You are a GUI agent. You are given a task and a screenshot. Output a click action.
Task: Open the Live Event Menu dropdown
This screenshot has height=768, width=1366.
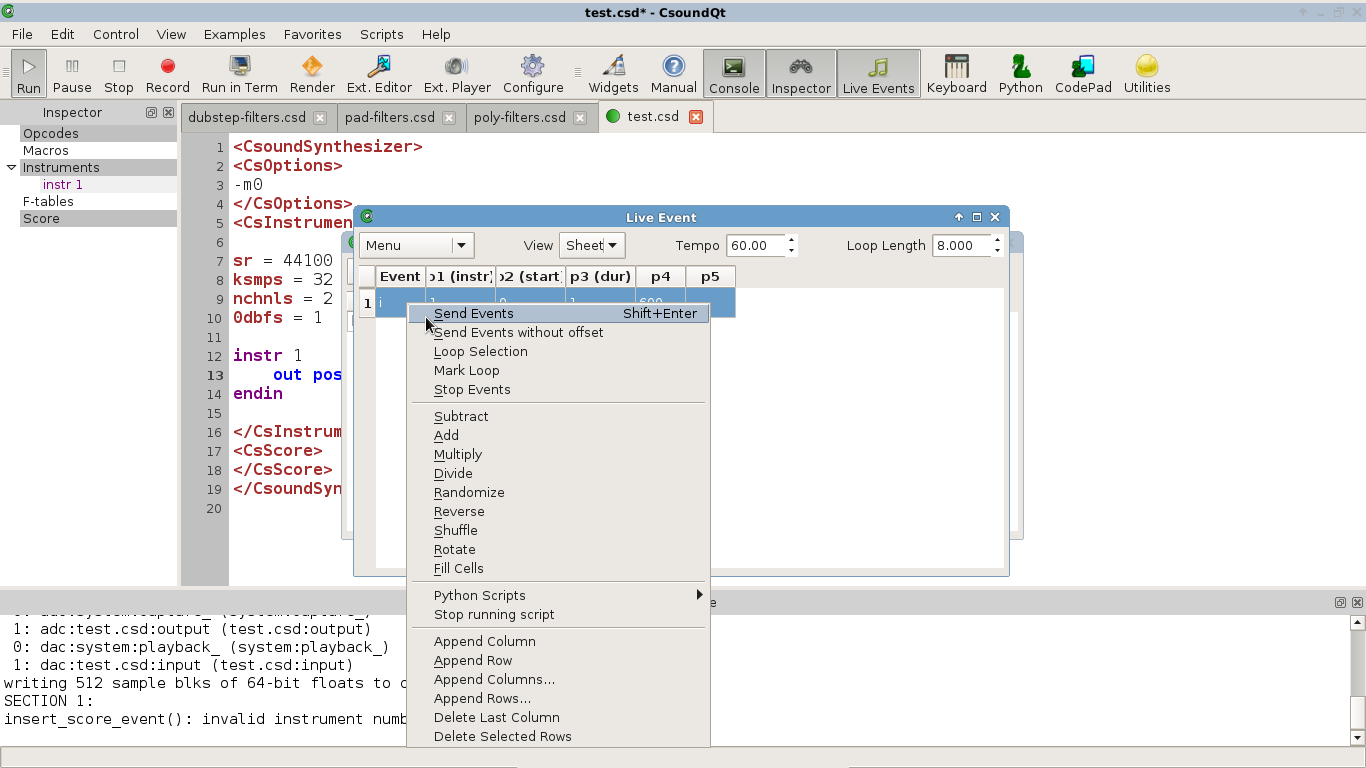416,245
